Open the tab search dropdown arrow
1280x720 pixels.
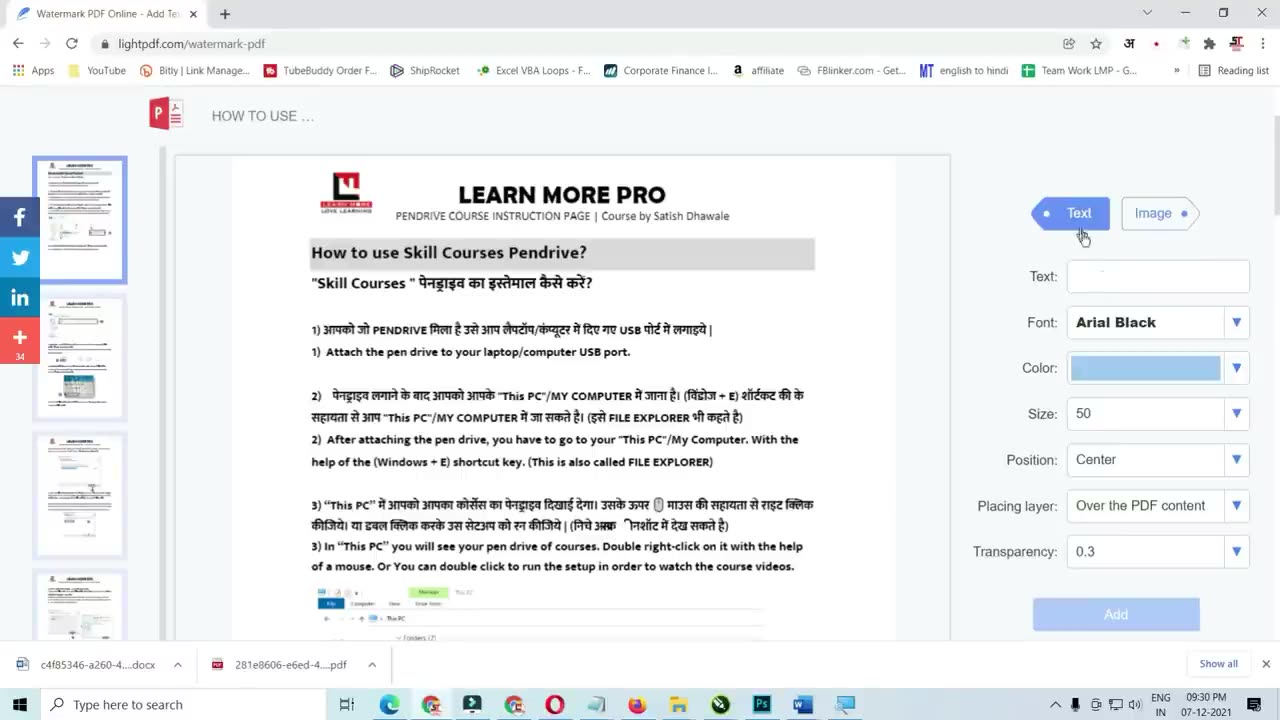click(x=1147, y=13)
